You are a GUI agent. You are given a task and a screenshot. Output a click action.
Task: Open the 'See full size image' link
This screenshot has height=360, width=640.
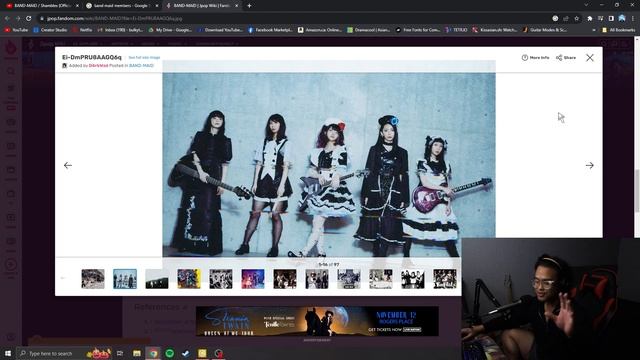pyautogui.click(x=144, y=58)
